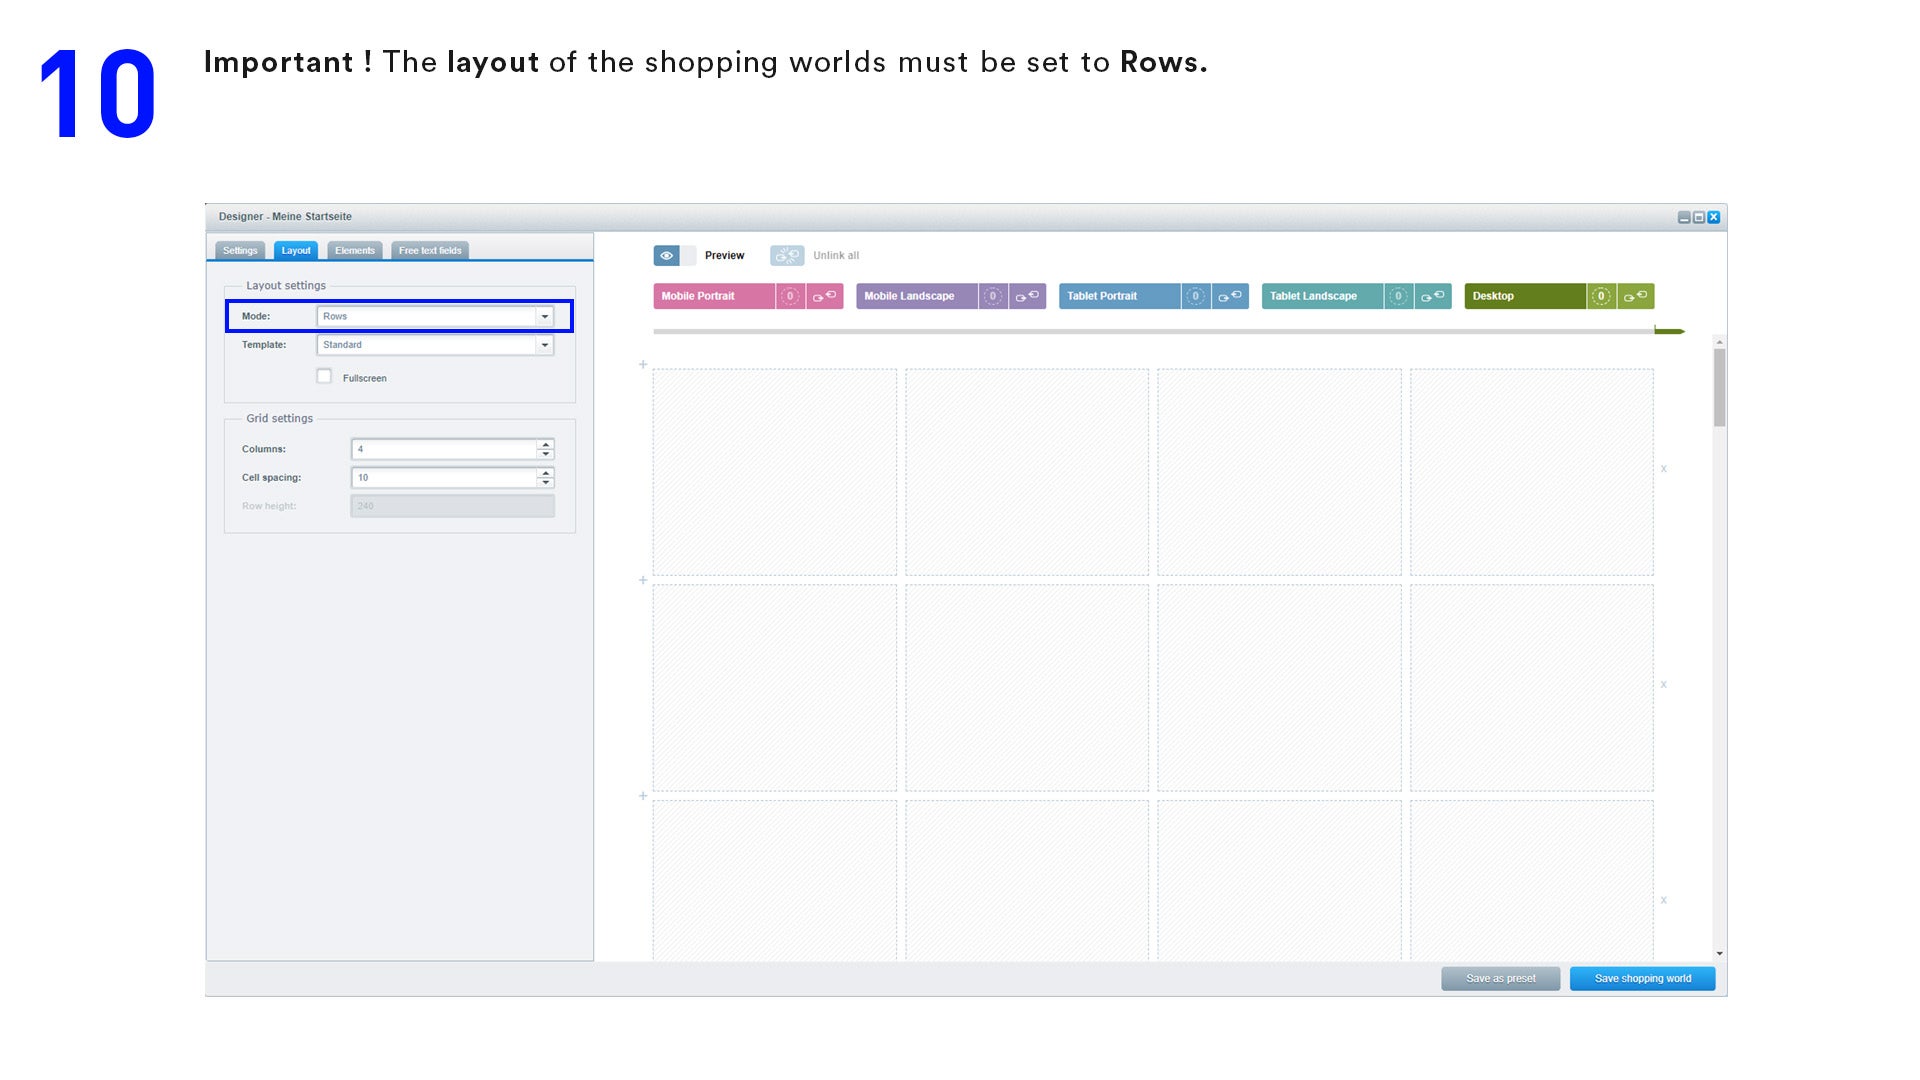Image resolution: width=1920 pixels, height=1080 pixels.
Task: Click Mobile Landscape link icon
Action: click(x=1027, y=296)
